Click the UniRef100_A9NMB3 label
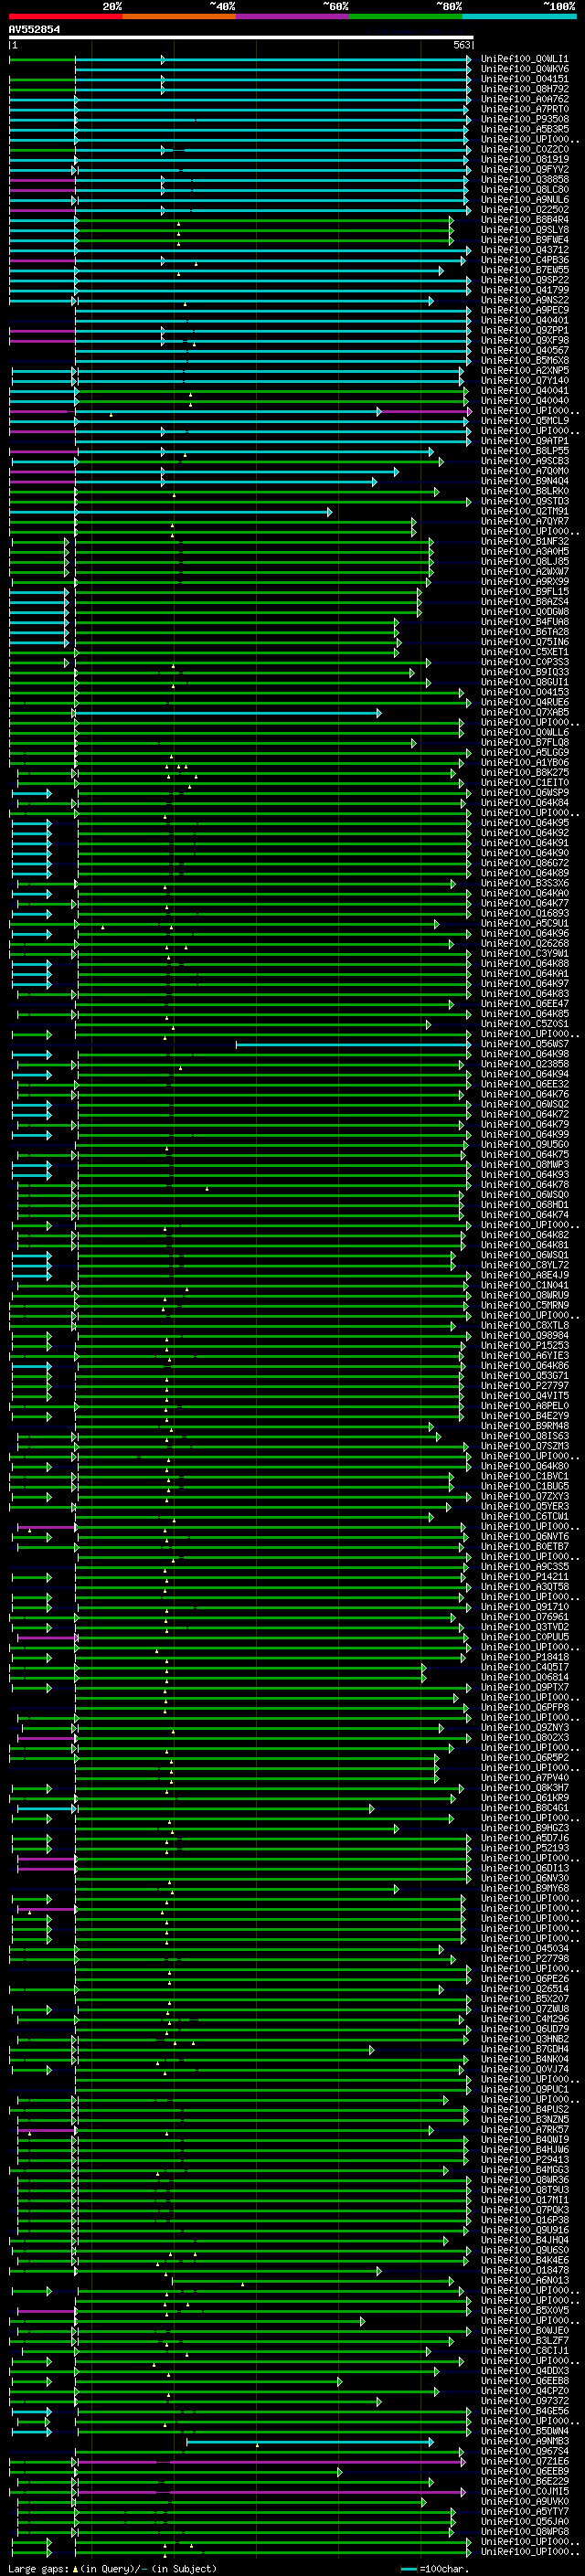Image resolution: width=585 pixels, height=2576 pixels. click(524, 2441)
